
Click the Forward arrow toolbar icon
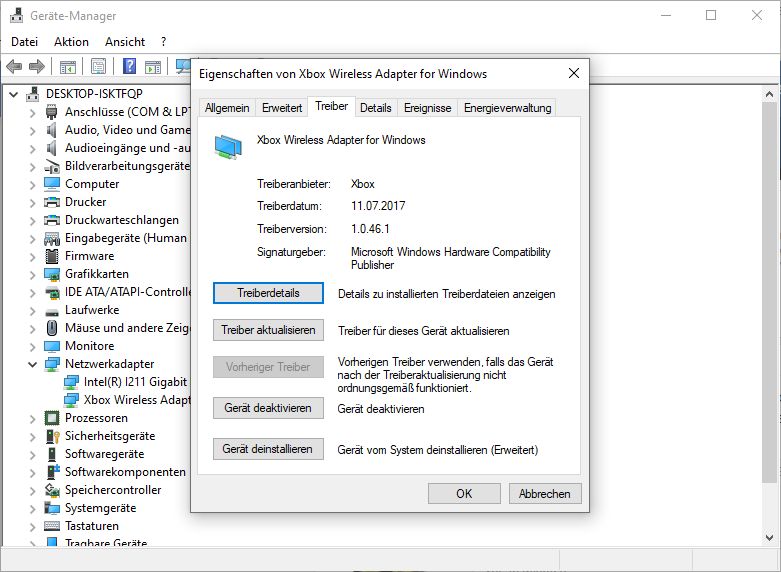[37, 66]
